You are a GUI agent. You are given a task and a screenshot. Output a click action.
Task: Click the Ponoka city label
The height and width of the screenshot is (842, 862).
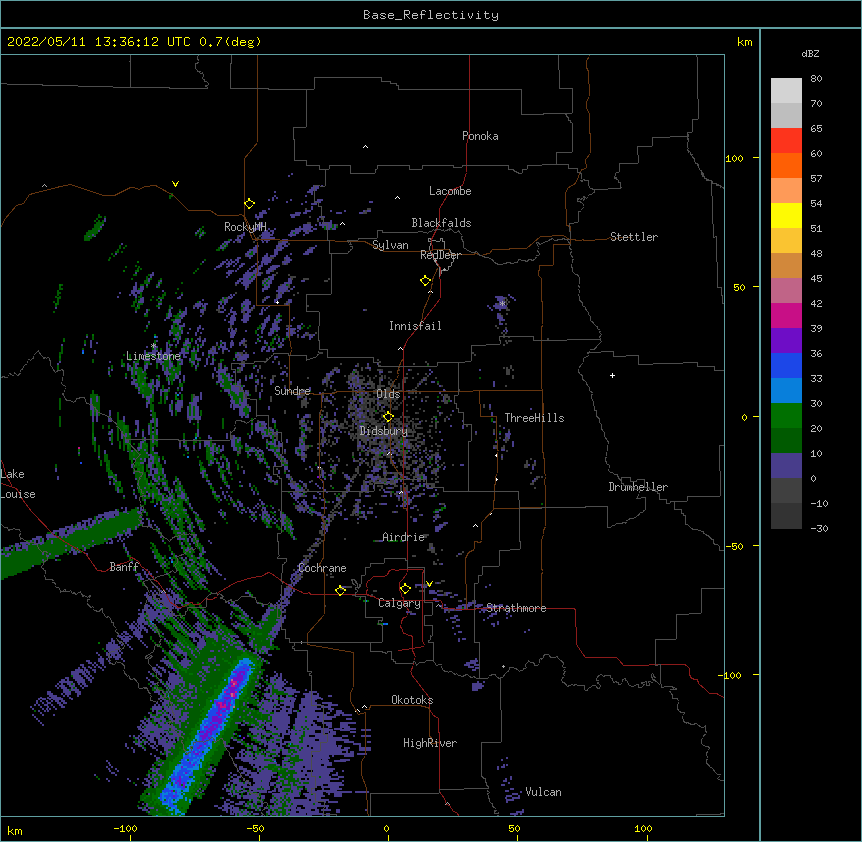pyautogui.click(x=480, y=136)
